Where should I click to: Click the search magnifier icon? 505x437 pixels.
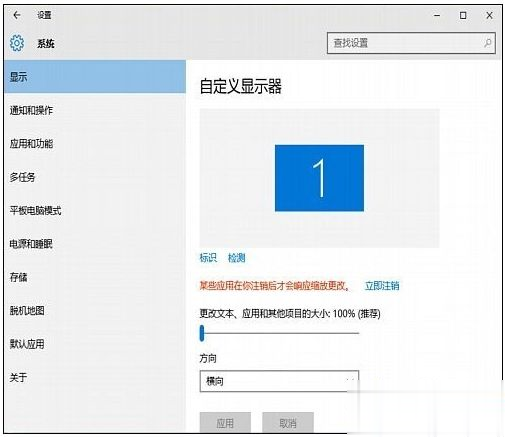(x=487, y=43)
